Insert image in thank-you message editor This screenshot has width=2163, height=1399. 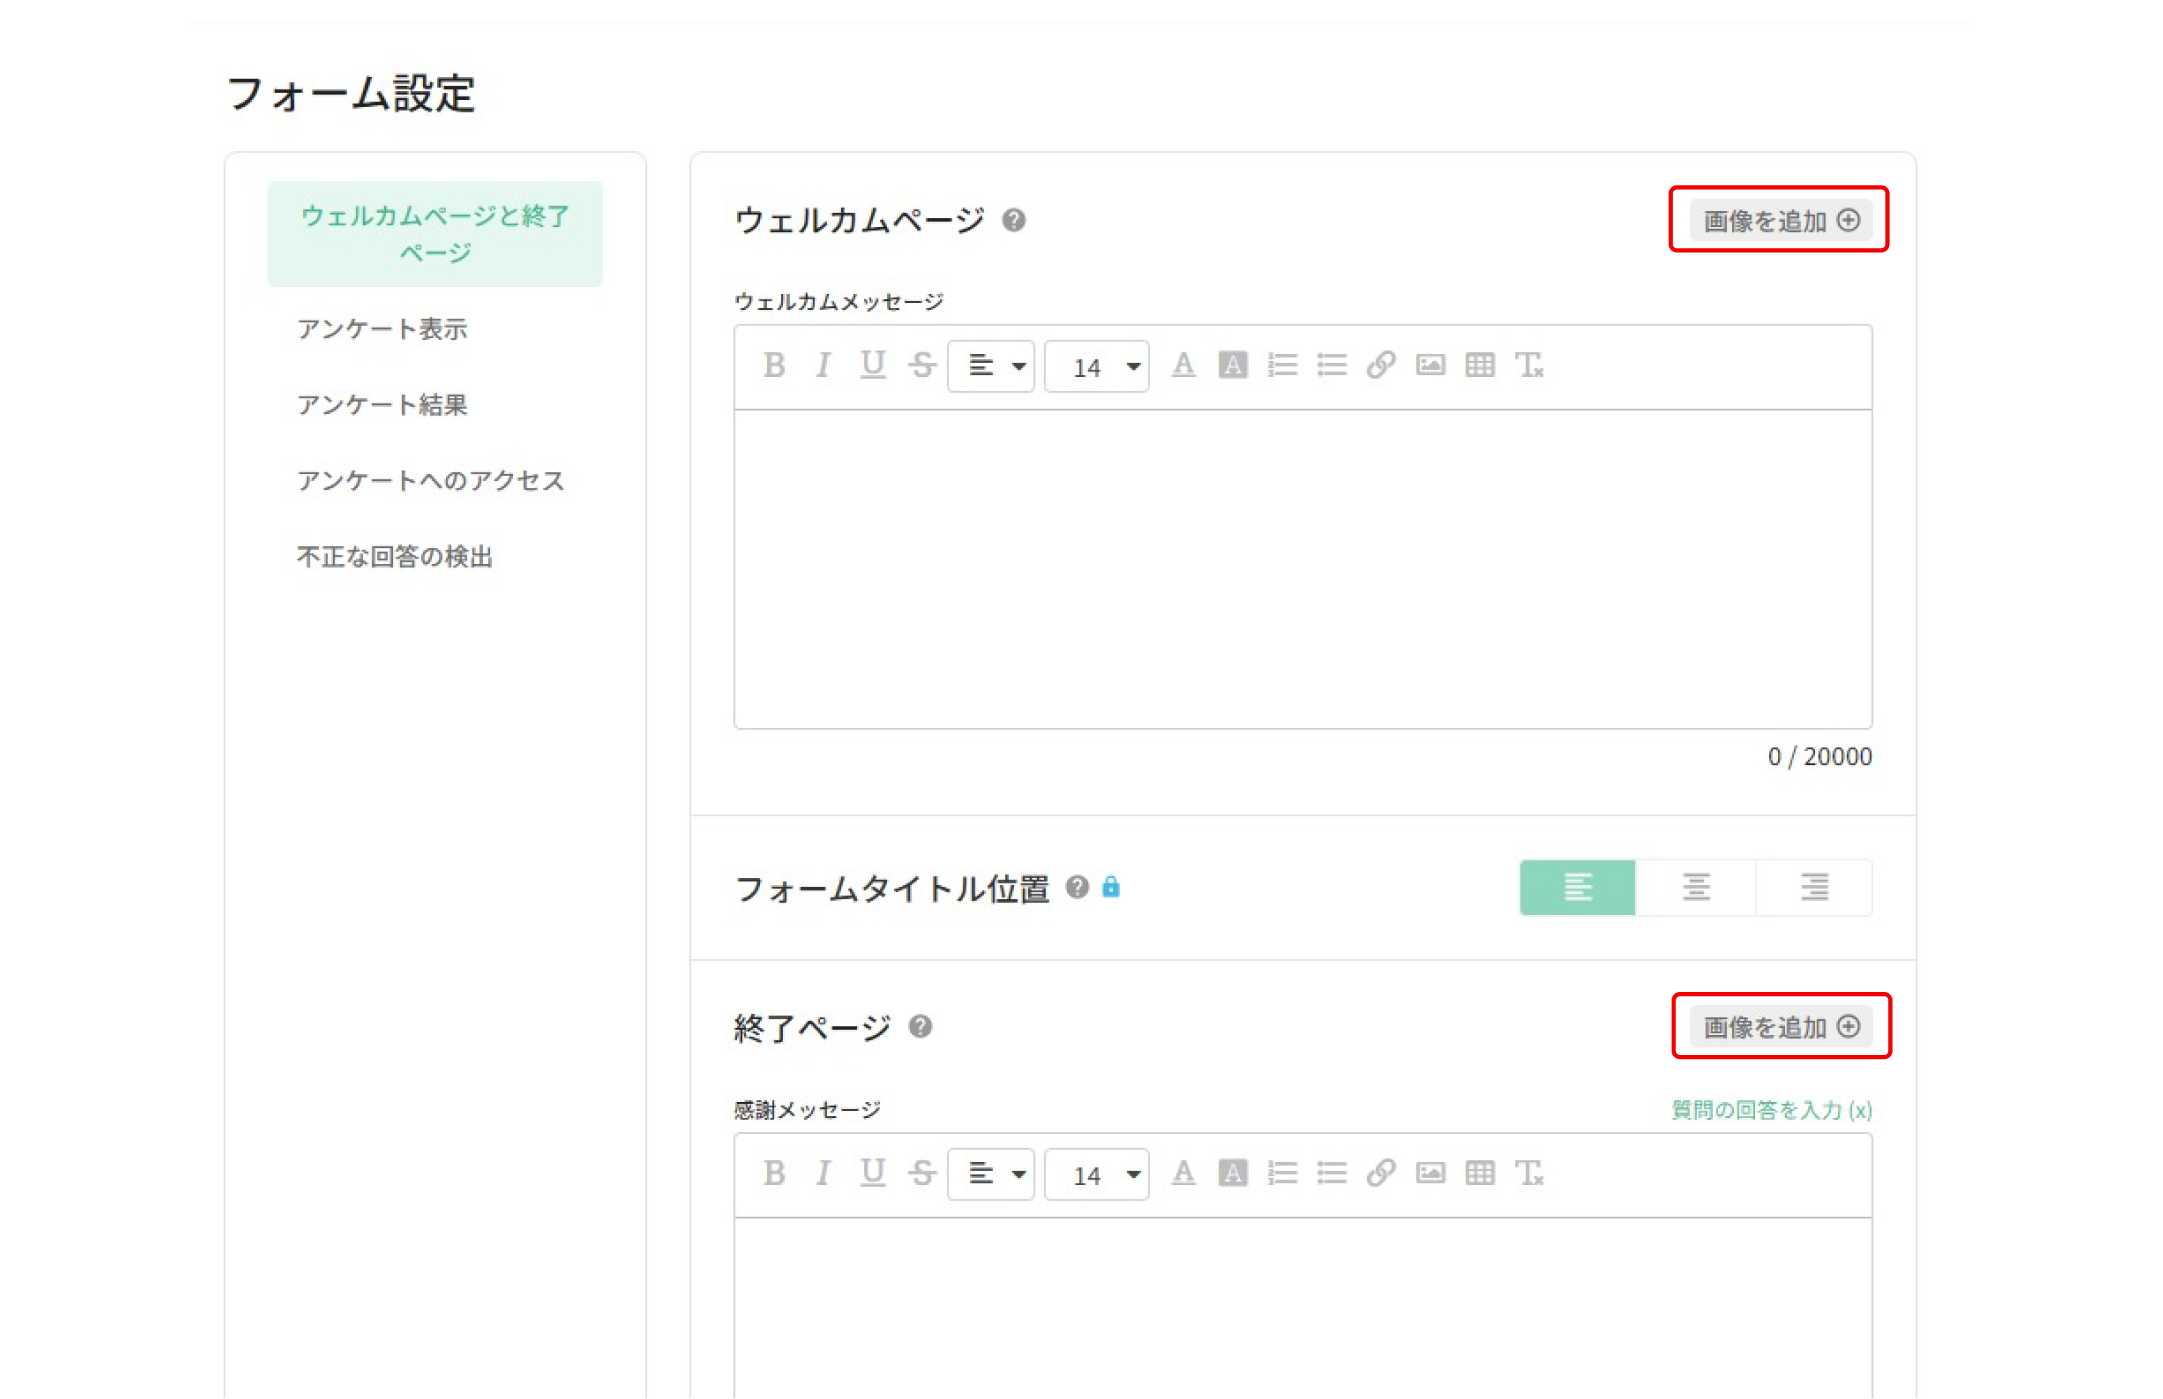tap(1431, 1174)
